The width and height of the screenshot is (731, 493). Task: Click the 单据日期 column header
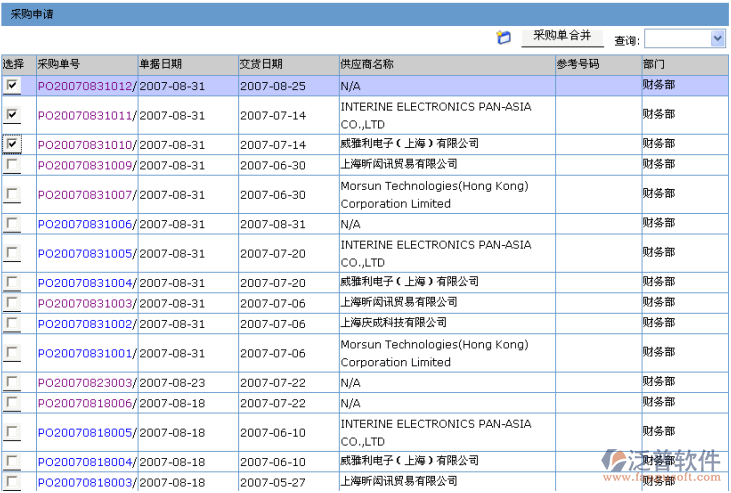click(160, 64)
